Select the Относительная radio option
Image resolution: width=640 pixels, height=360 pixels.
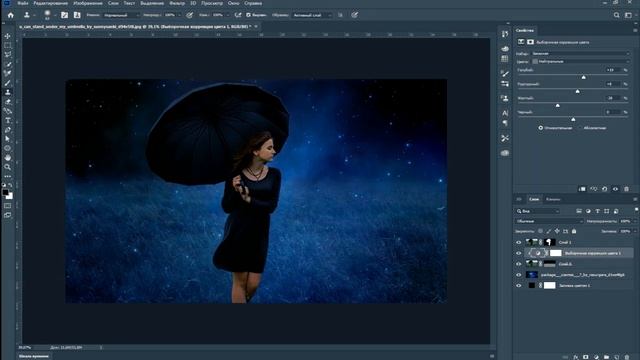[x=540, y=128]
